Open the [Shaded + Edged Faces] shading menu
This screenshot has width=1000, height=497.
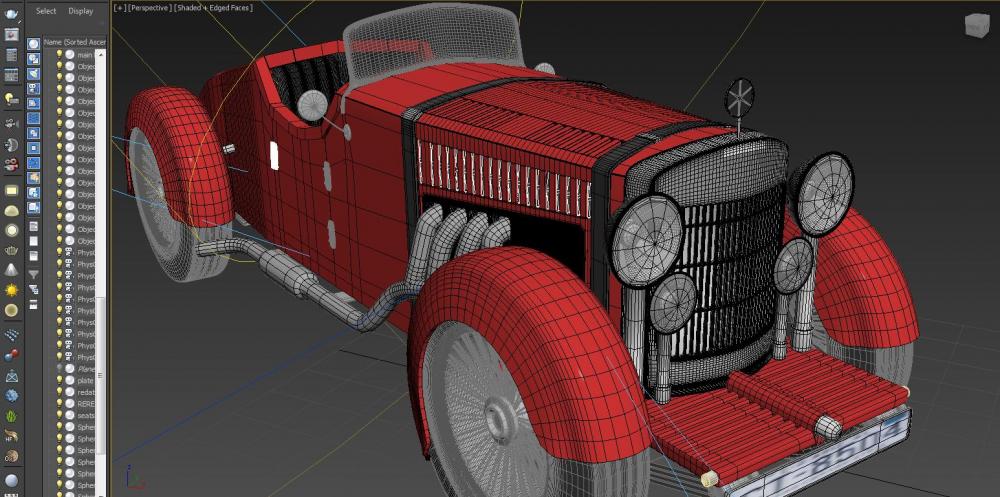214,8
